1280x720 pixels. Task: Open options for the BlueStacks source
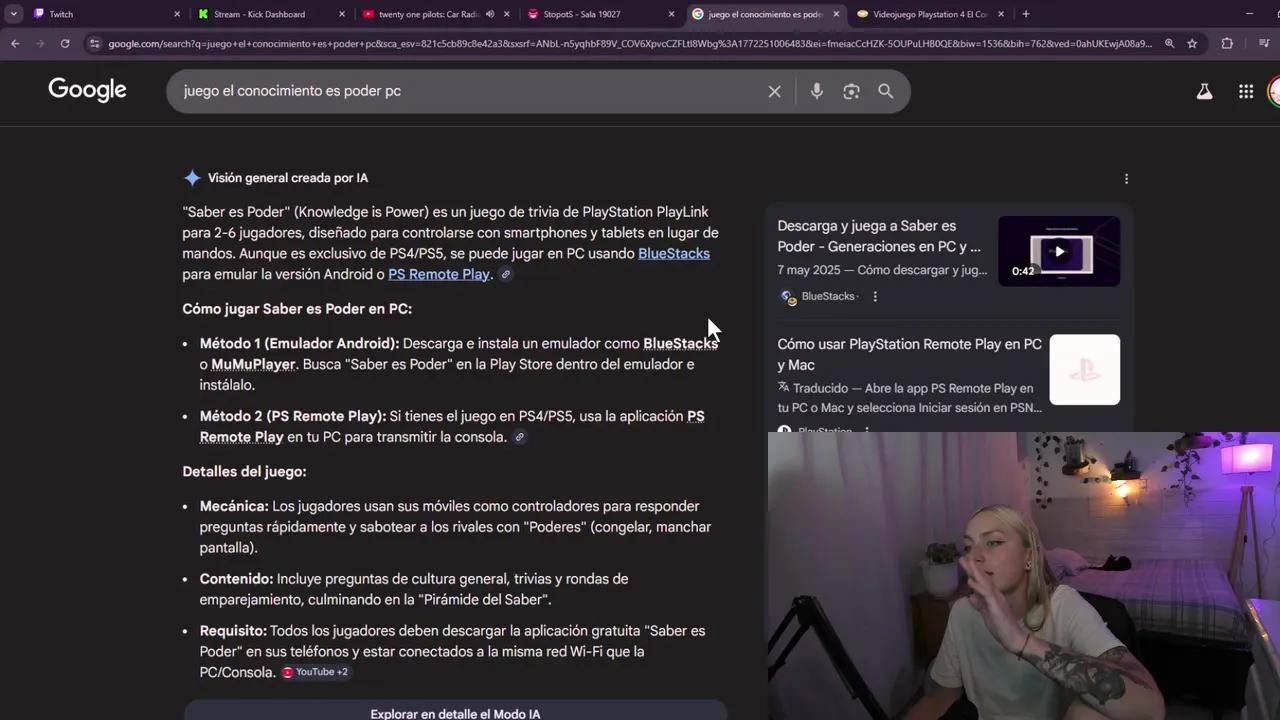(x=875, y=296)
